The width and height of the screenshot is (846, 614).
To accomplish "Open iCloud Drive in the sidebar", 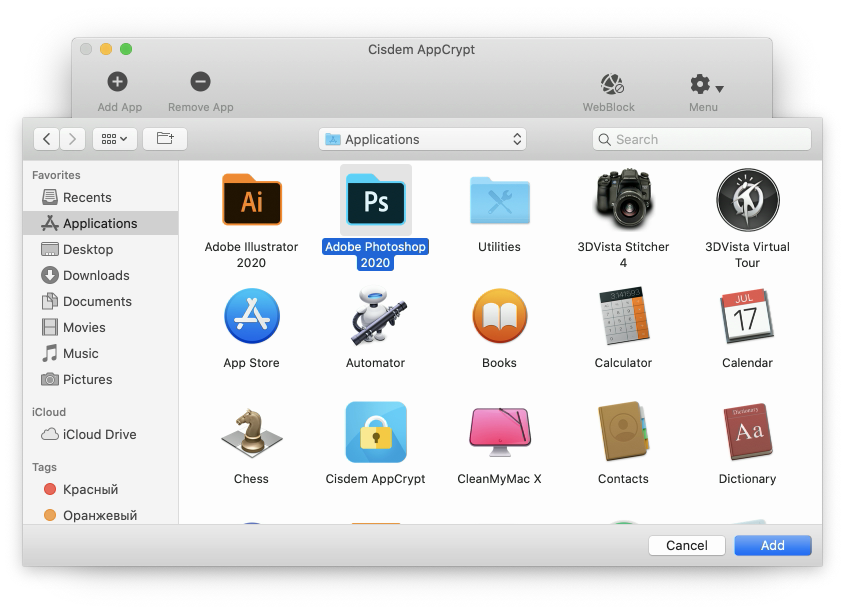I will [x=99, y=434].
